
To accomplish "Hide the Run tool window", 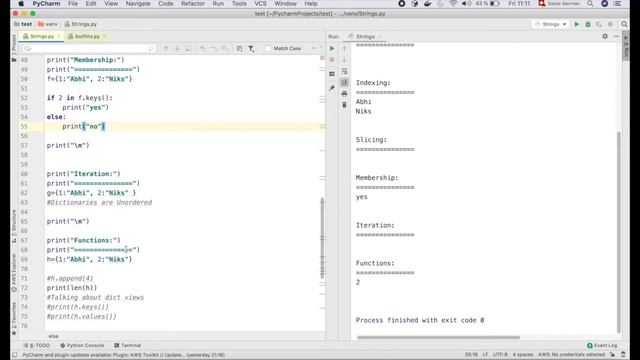I will [616, 36].
